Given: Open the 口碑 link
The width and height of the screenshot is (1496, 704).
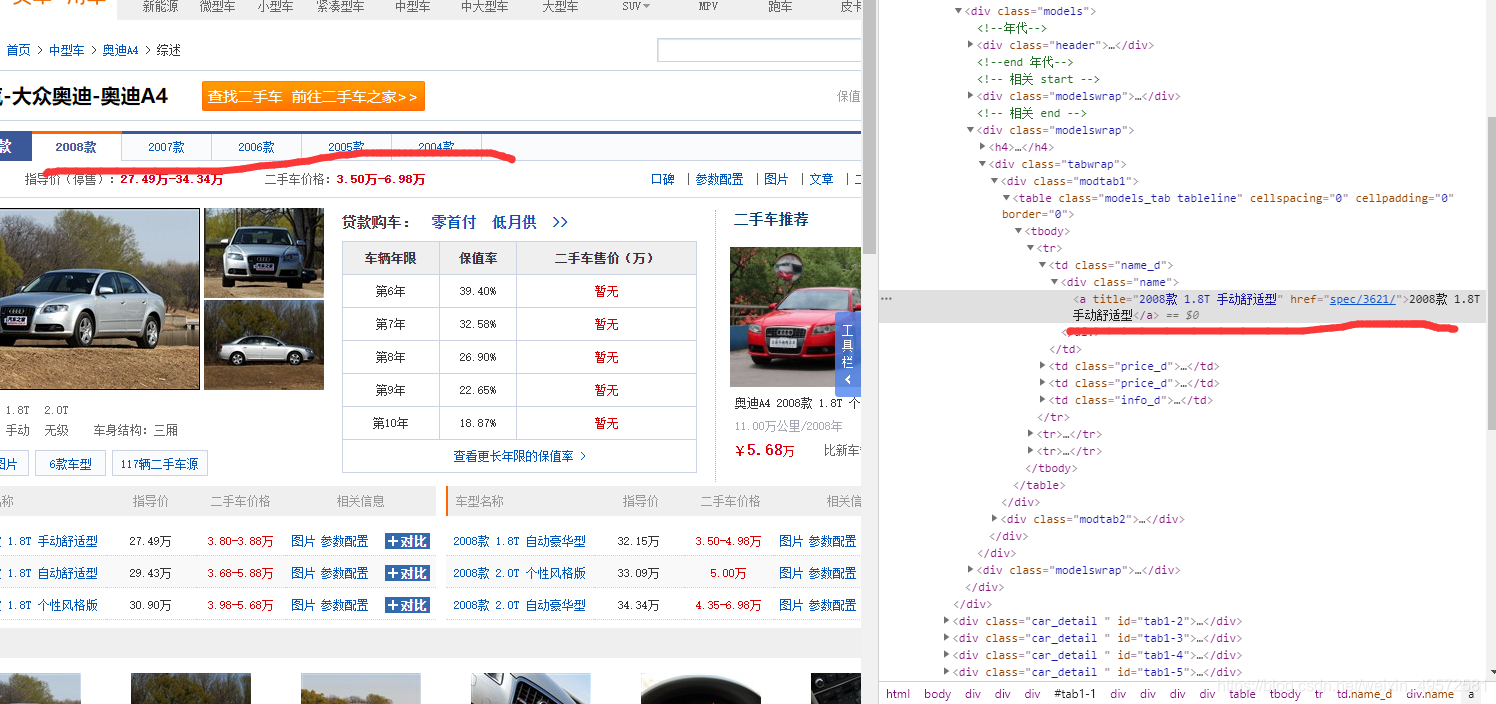Looking at the screenshot, I should click(x=662, y=179).
